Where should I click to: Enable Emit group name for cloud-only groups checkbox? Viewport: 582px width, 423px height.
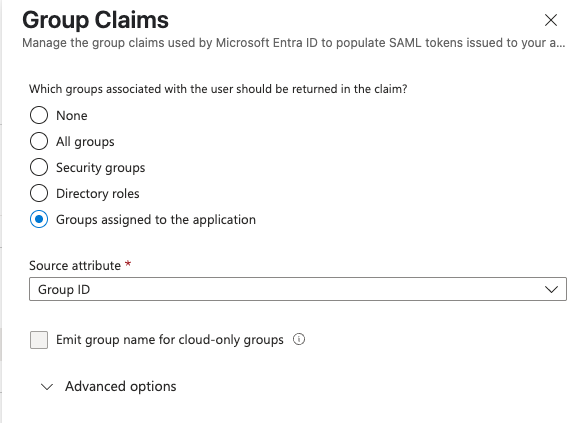coord(39,340)
